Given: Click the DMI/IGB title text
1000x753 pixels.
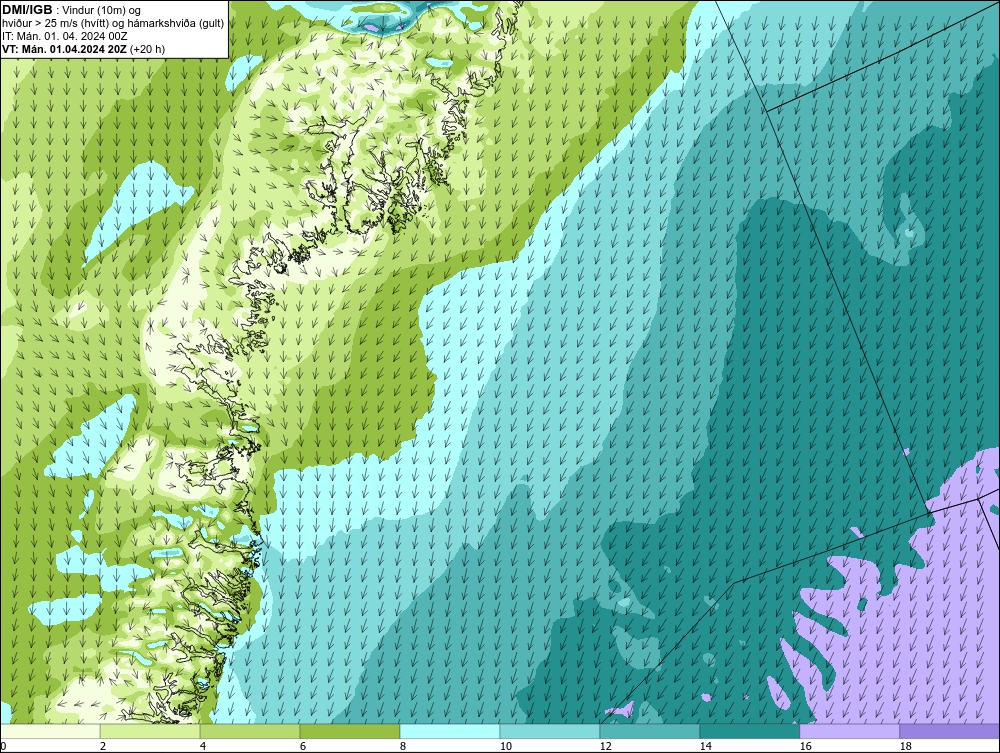Looking at the screenshot, I should coord(27,10).
